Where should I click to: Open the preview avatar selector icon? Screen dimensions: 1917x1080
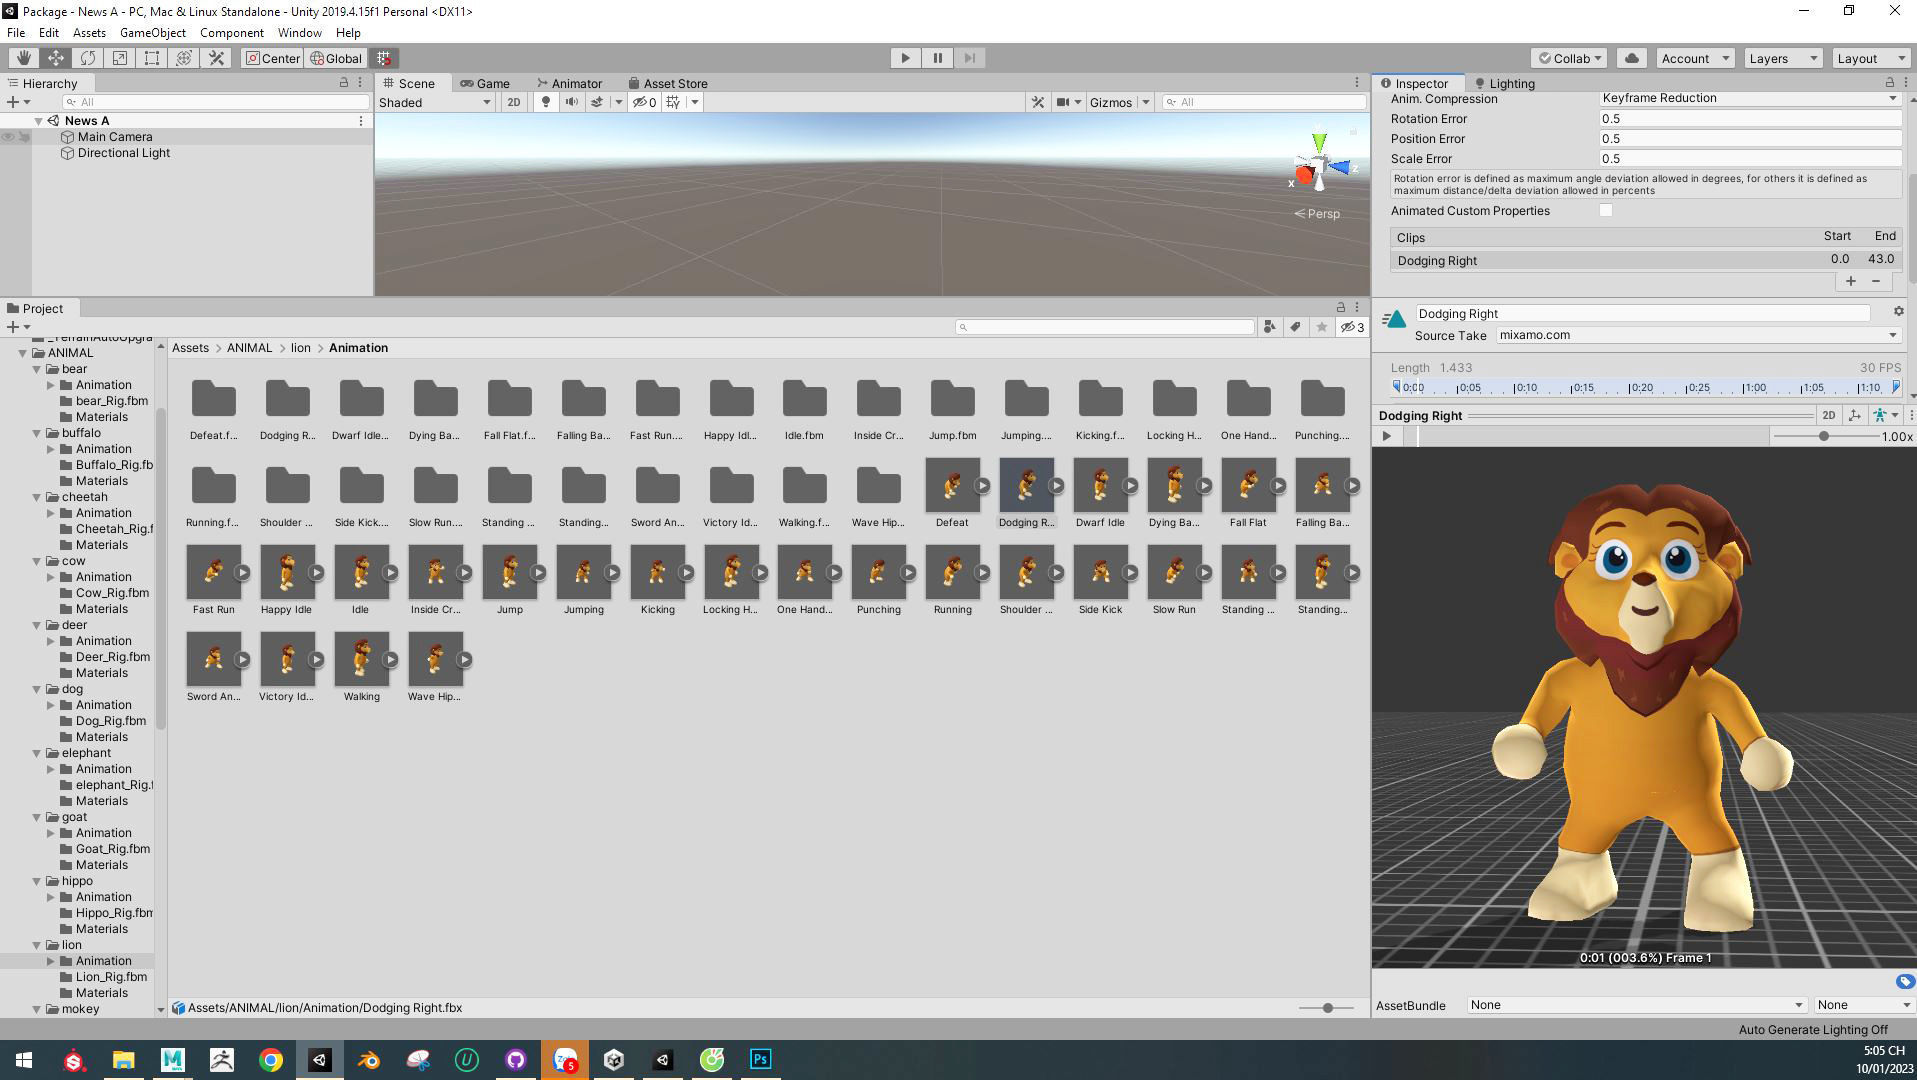pyautogui.click(x=1884, y=415)
